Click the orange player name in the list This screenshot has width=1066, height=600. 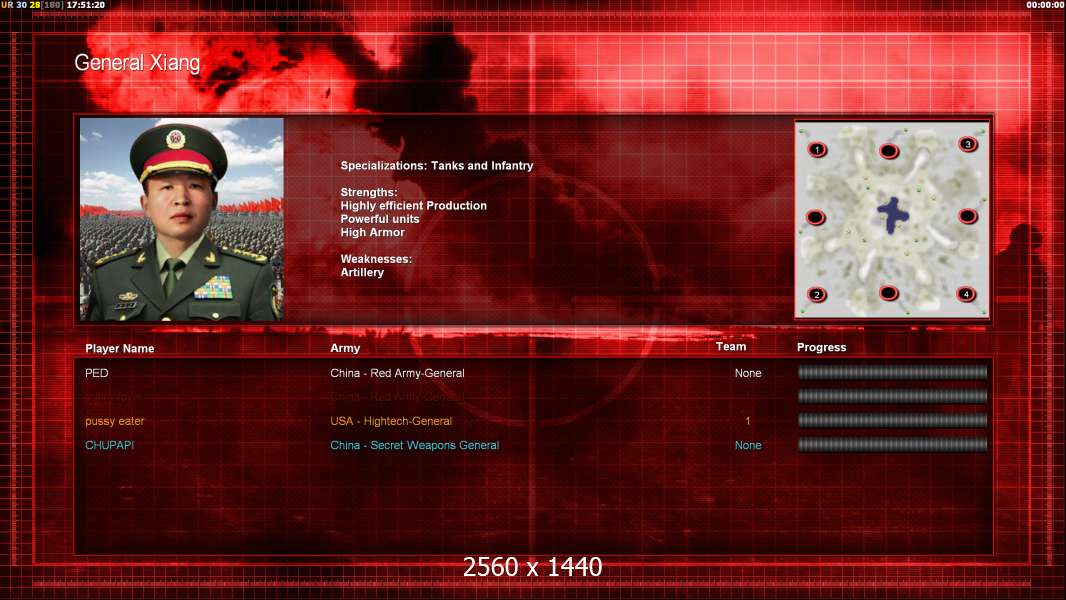pos(114,421)
